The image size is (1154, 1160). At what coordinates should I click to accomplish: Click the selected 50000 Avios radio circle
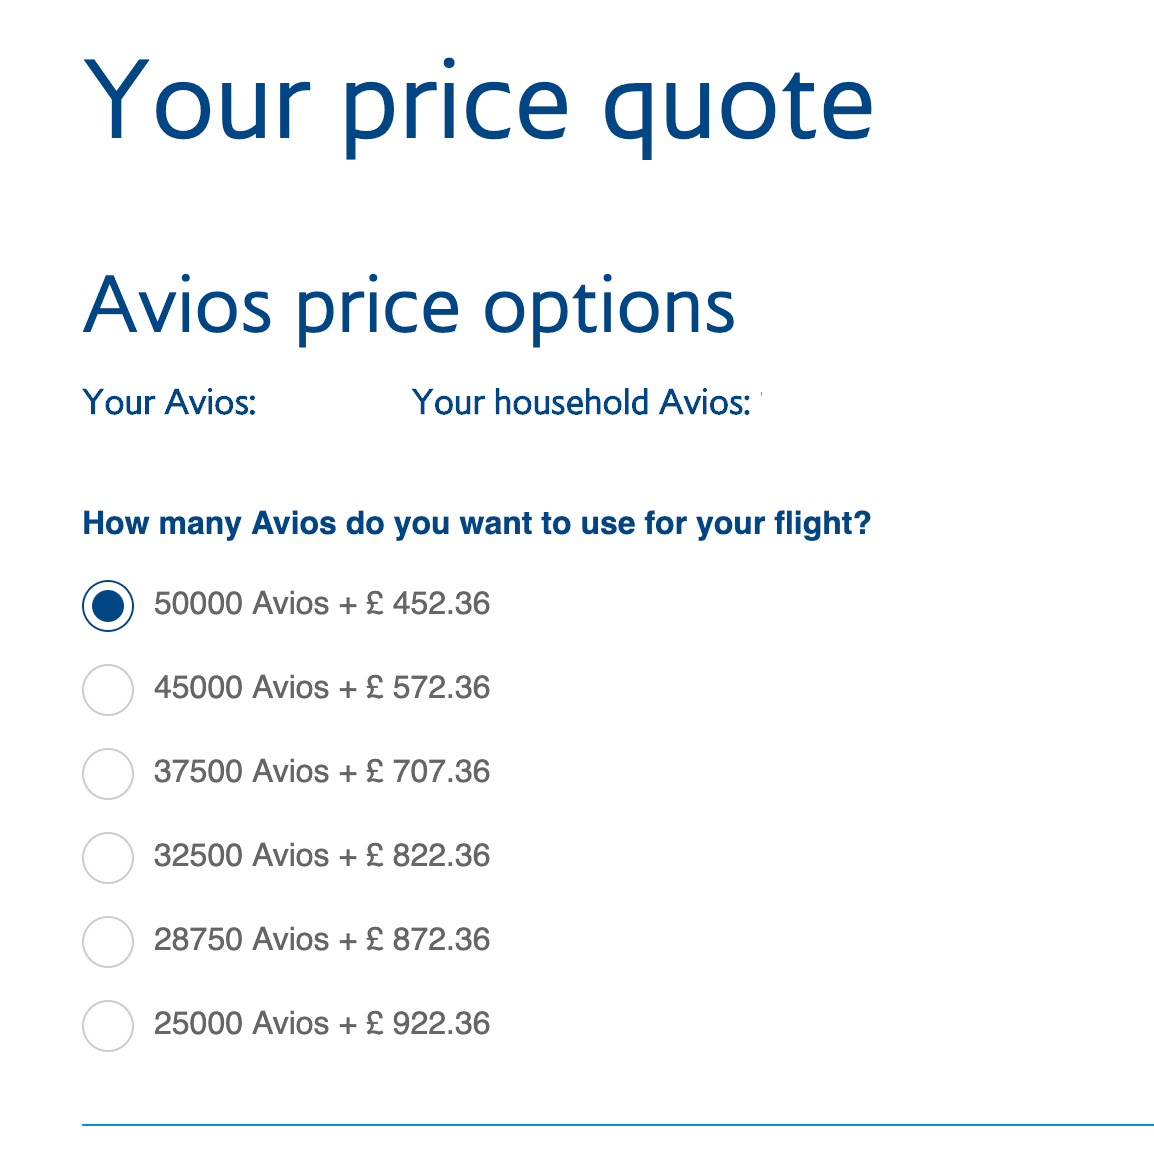coord(107,605)
